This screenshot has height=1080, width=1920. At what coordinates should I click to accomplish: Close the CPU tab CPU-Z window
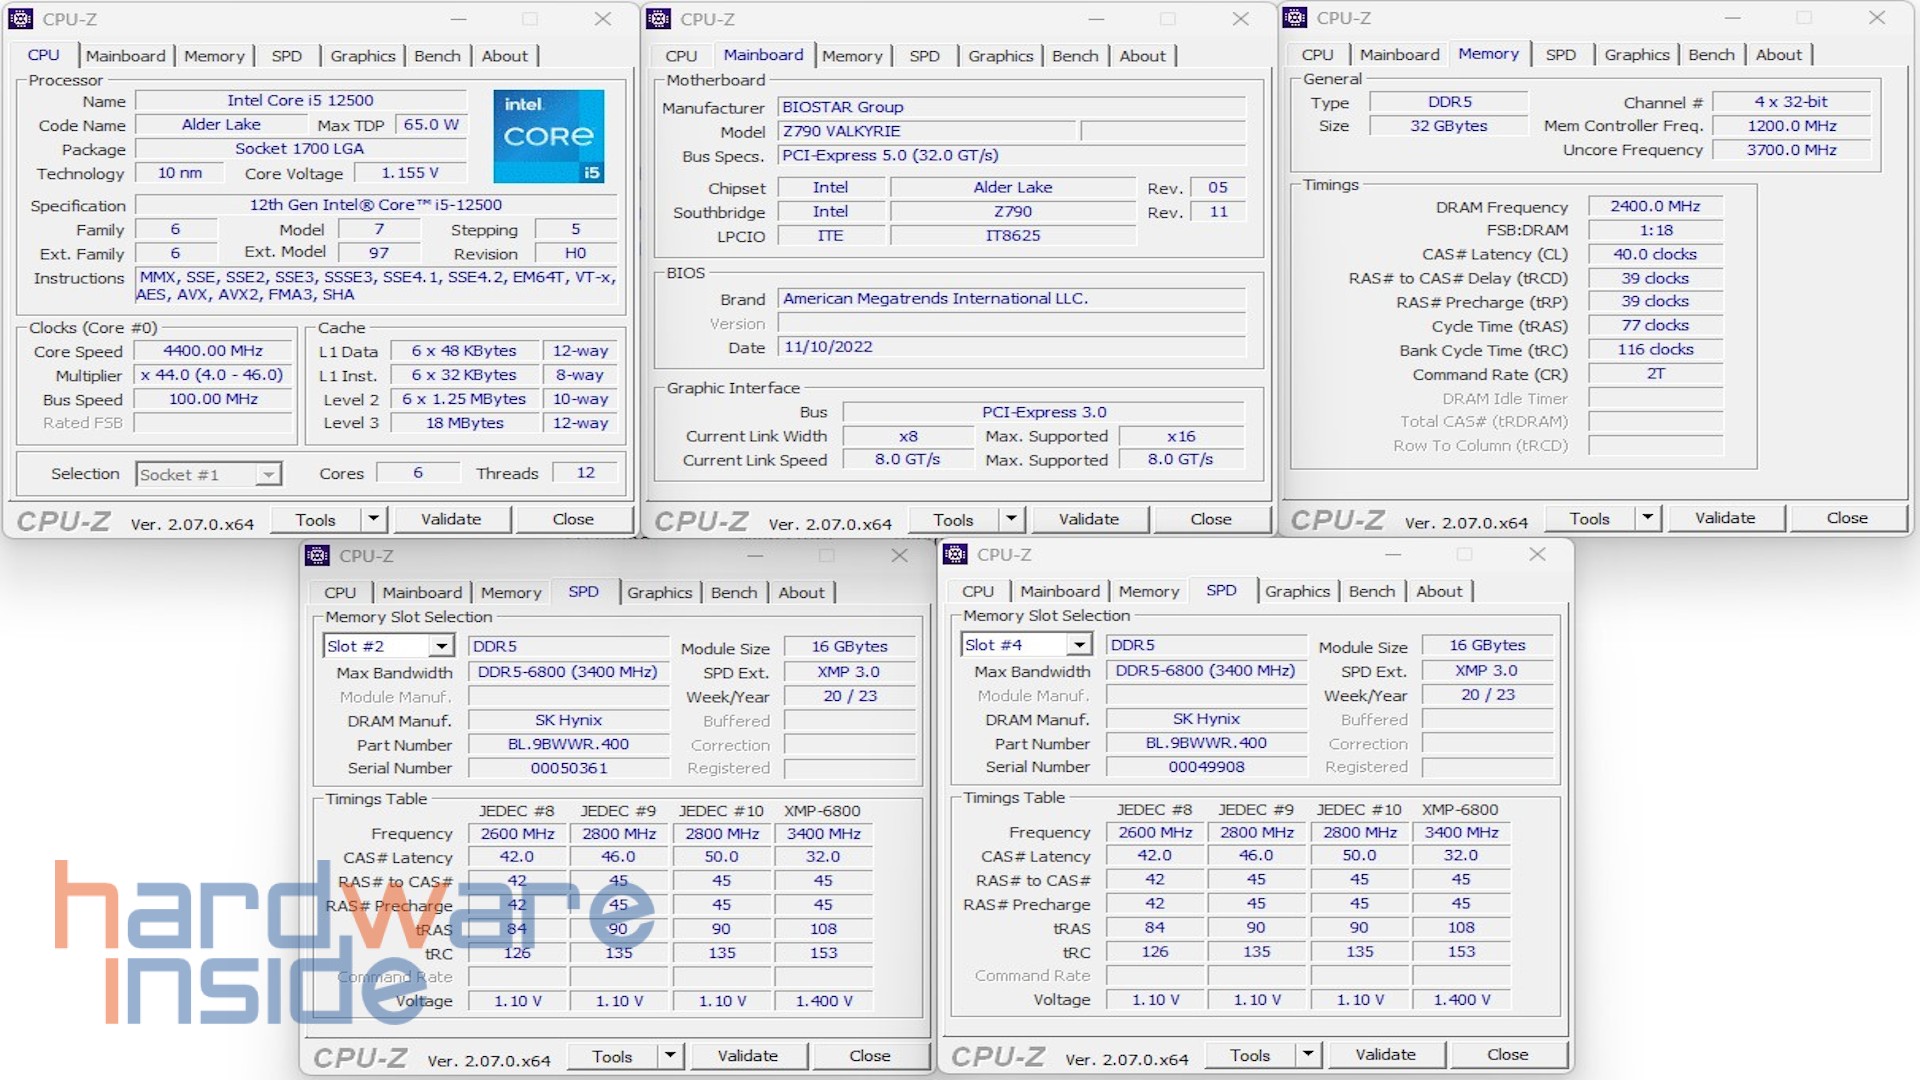tap(602, 19)
